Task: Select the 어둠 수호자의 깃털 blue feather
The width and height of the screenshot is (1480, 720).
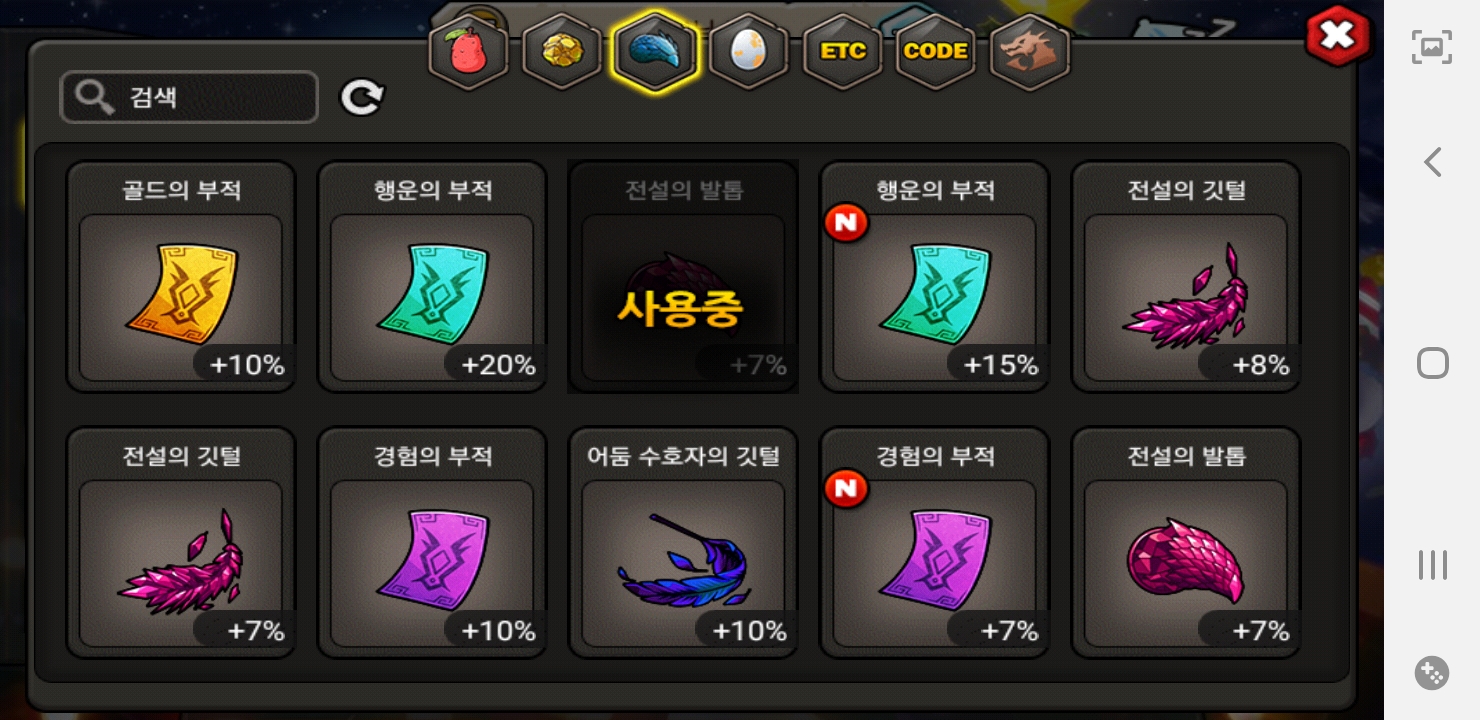Action: pos(683,543)
